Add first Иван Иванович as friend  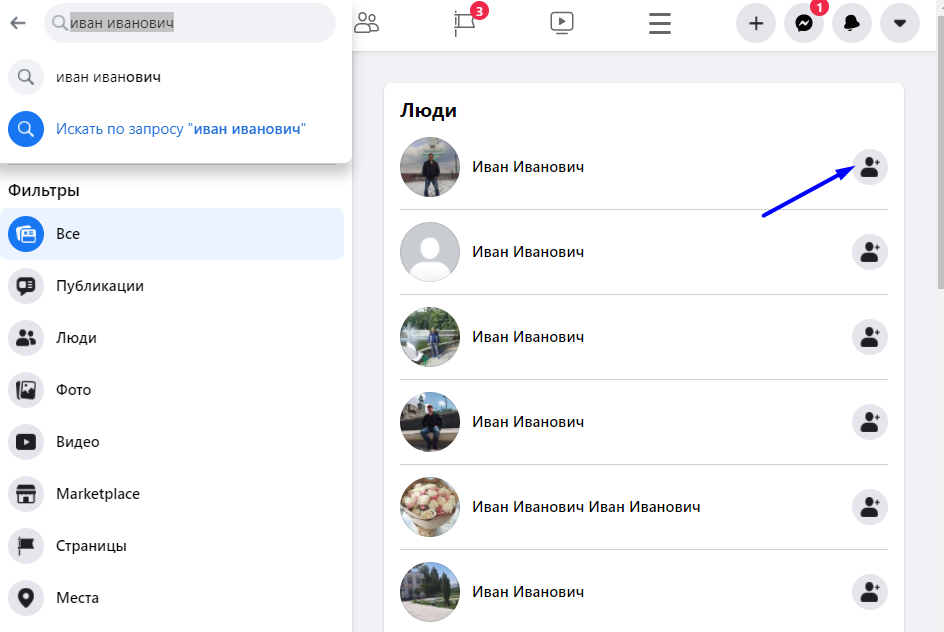(870, 167)
